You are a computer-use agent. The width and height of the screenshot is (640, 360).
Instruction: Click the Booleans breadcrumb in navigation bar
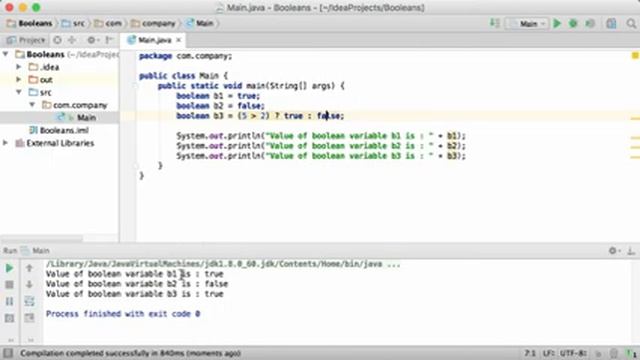pyautogui.click(x=30, y=23)
